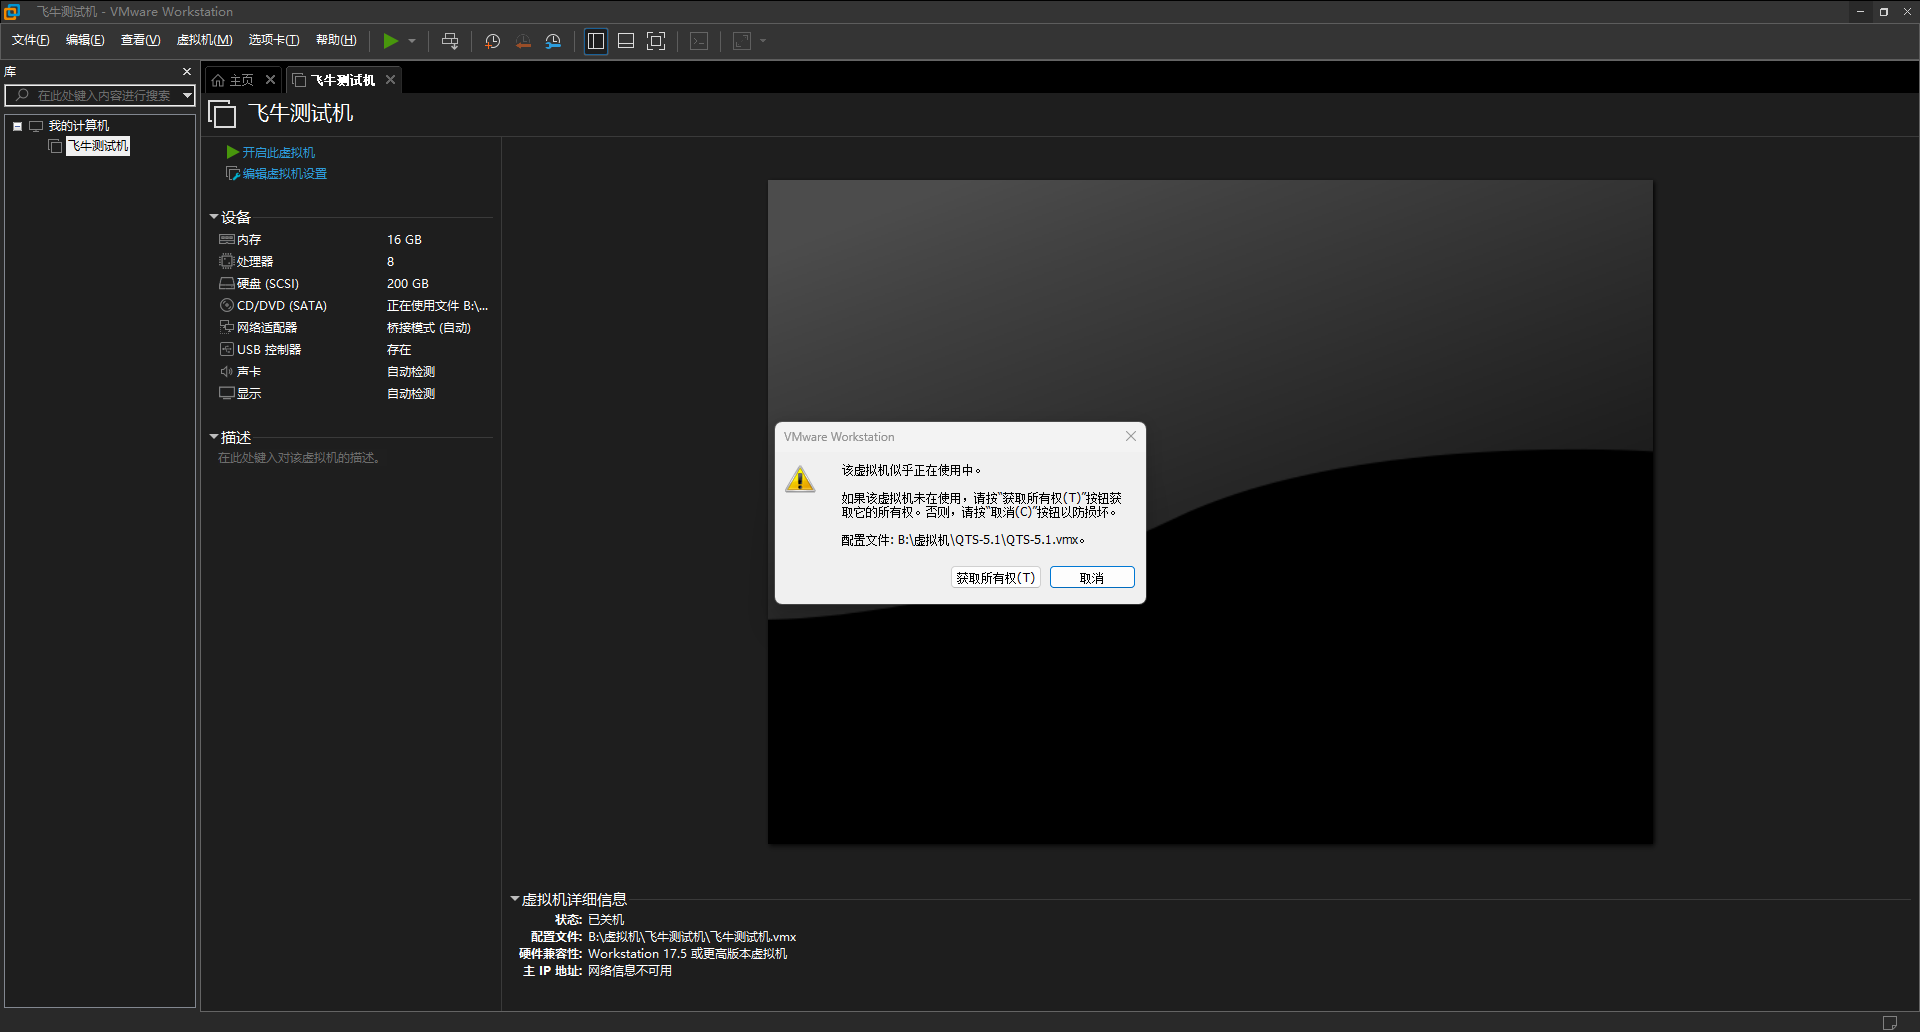Image resolution: width=1920 pixels, height=1032 pixels.
Task: Open the snapshot manager icon
Action: tap(553, 41)
